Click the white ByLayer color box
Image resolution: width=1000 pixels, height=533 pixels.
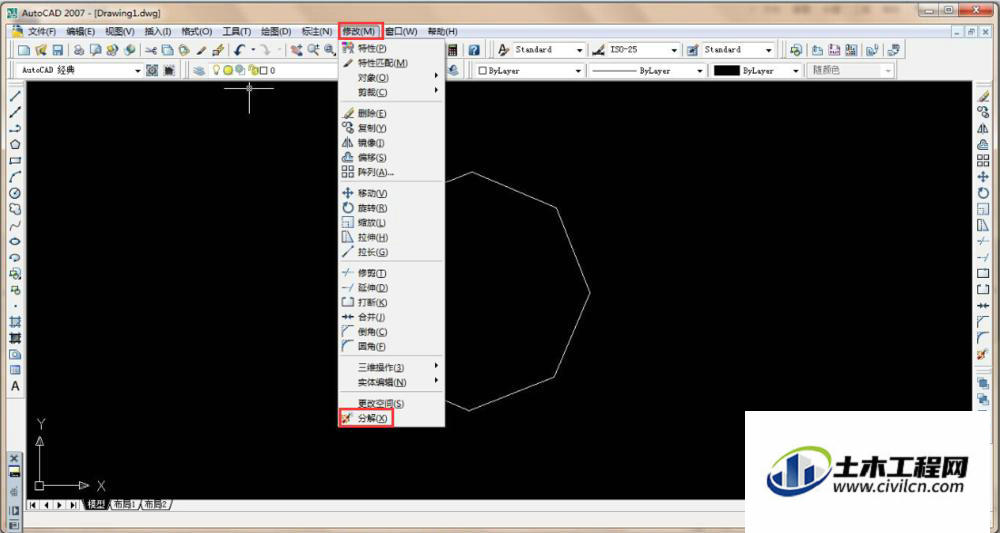tap(482, 71)
